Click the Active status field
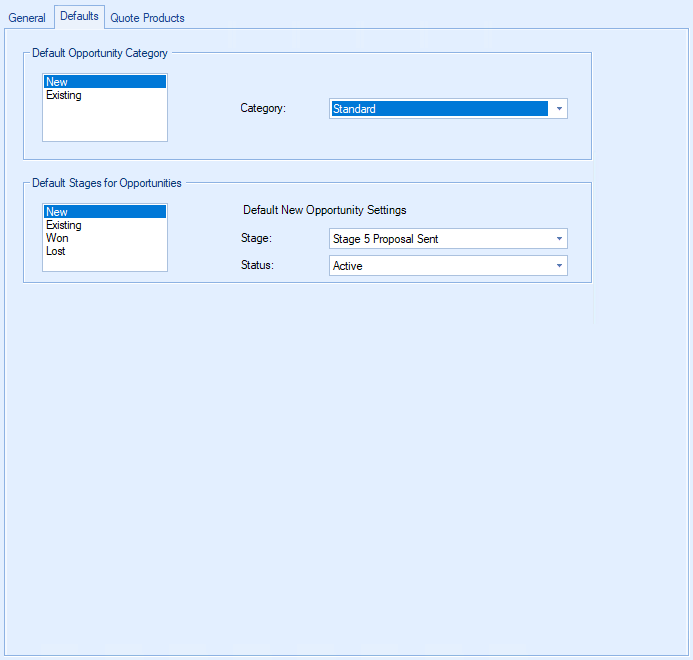Screen dimensions: 693x660 438,266
